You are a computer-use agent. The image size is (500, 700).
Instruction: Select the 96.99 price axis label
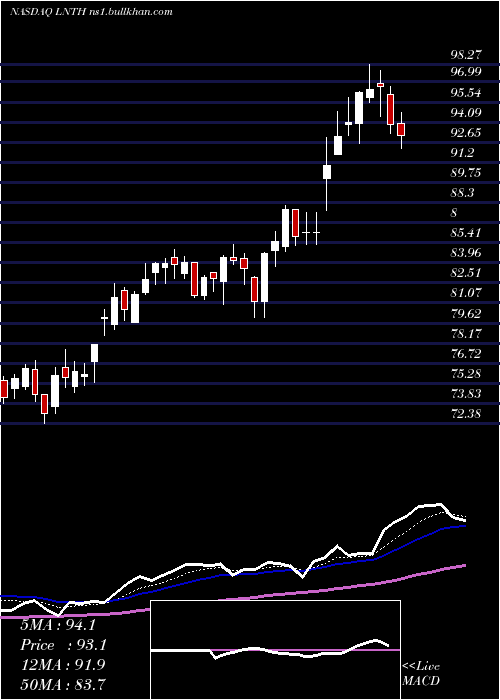pos(466,71)
